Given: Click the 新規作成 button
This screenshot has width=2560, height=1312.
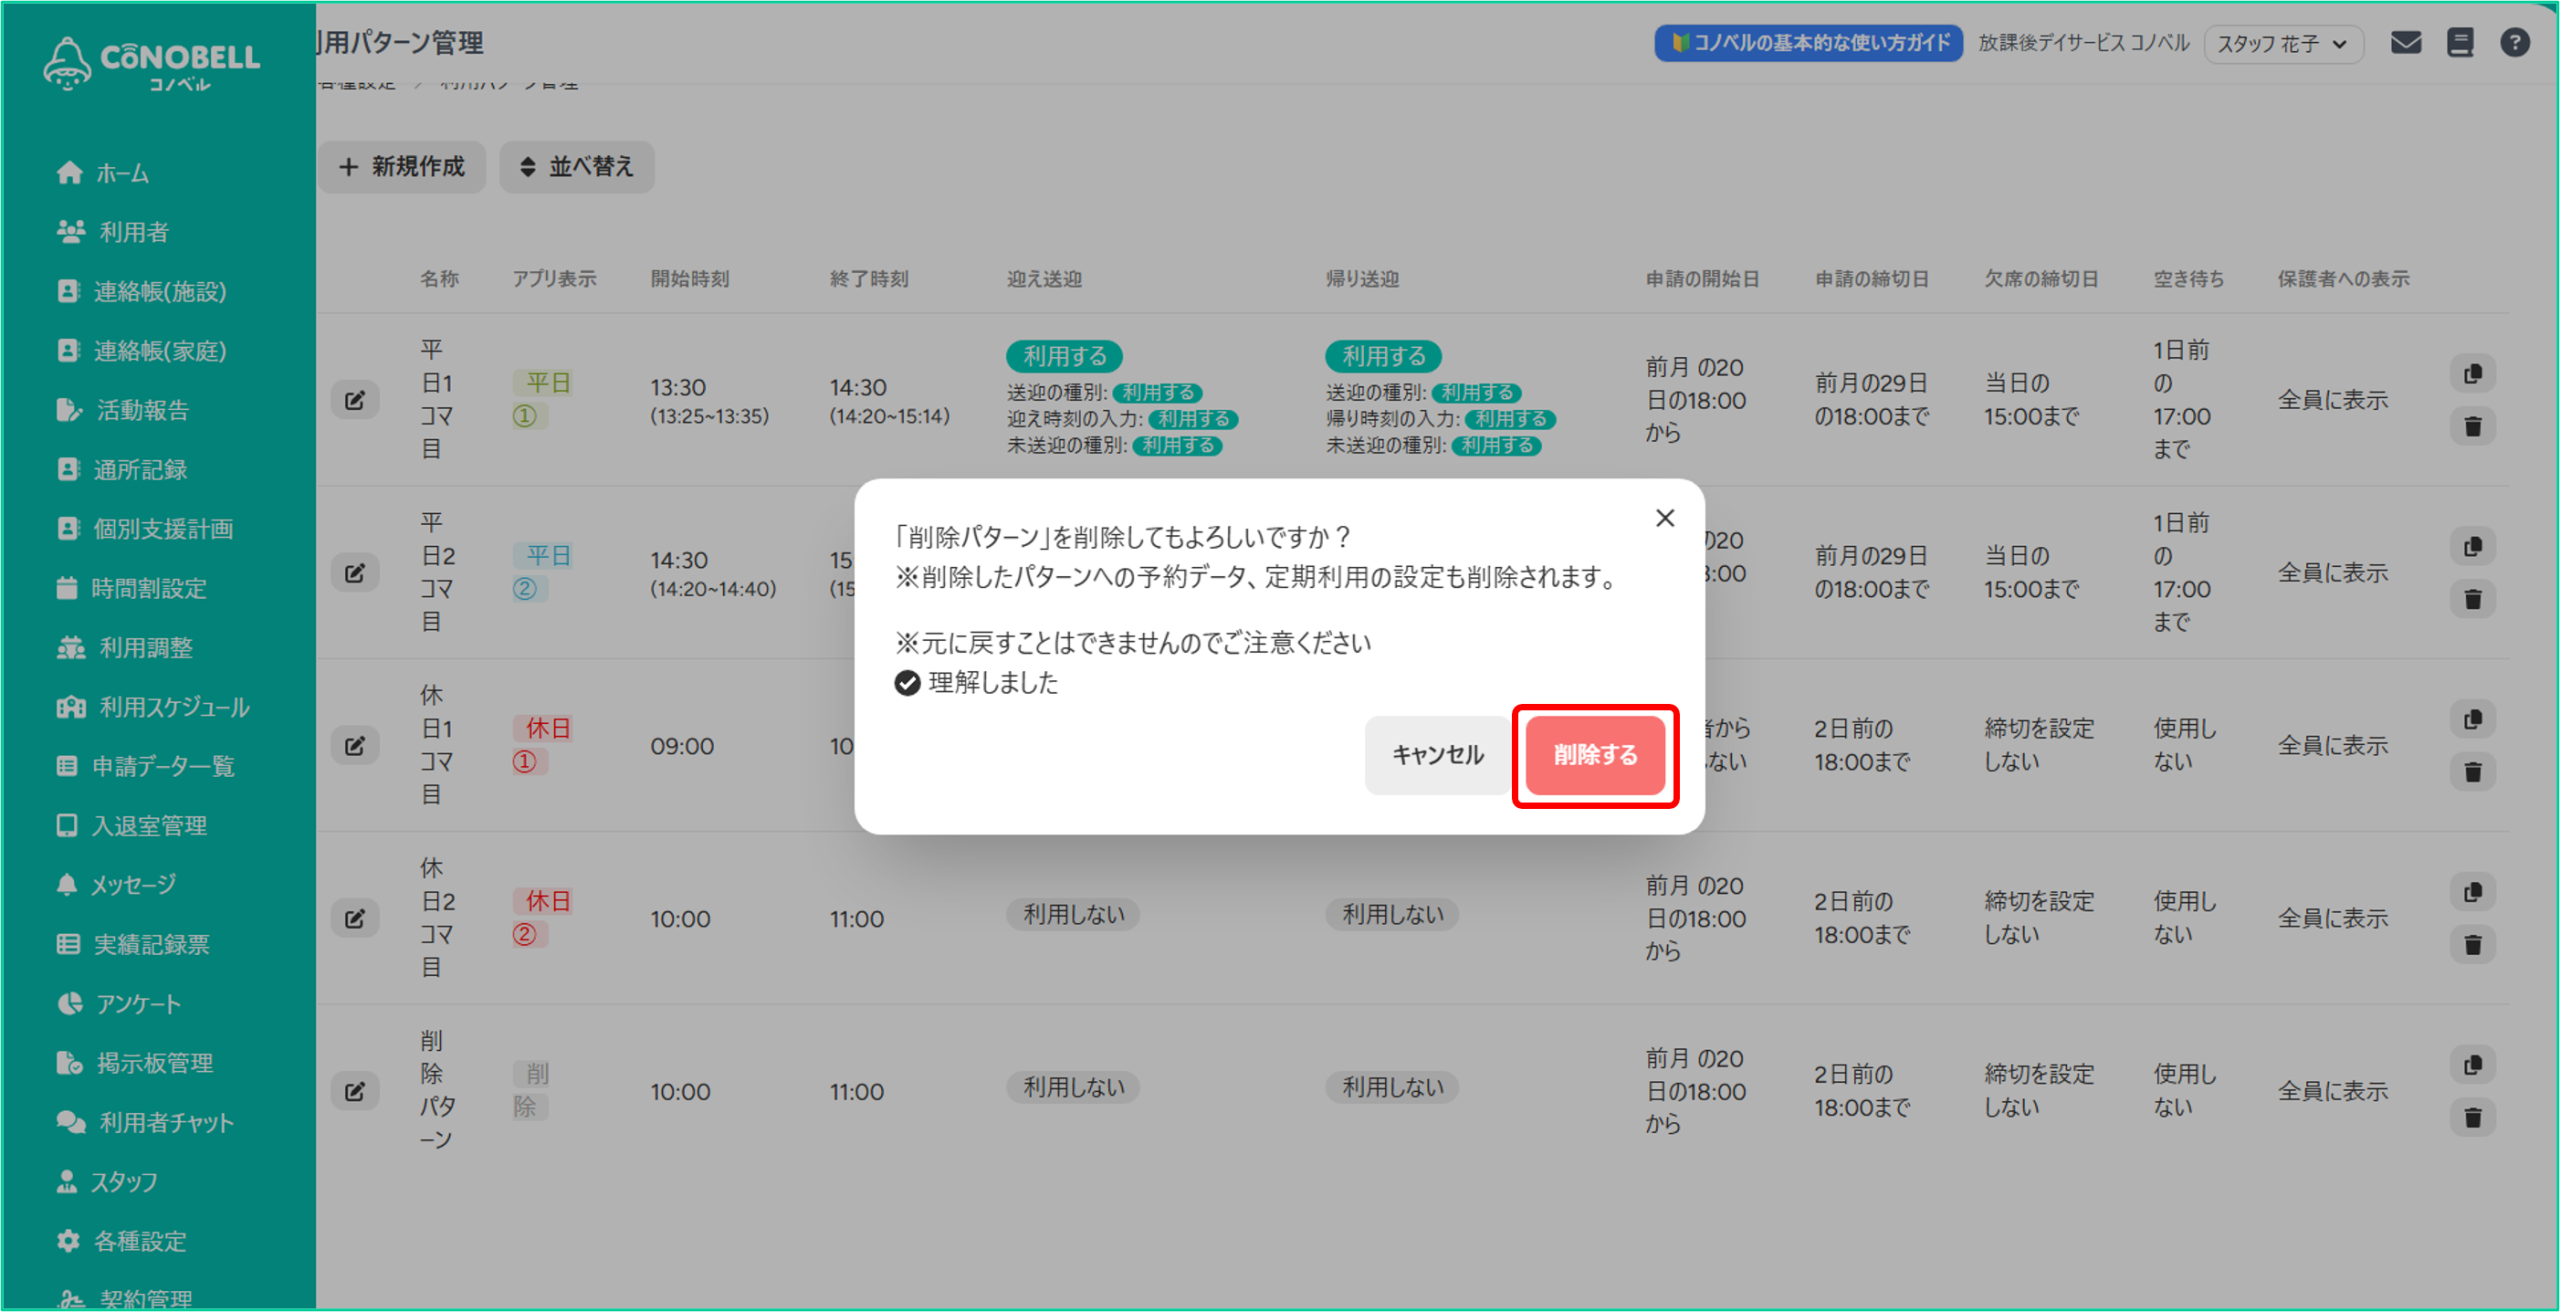Looking at the screenshot, I should tap(402, 167).
